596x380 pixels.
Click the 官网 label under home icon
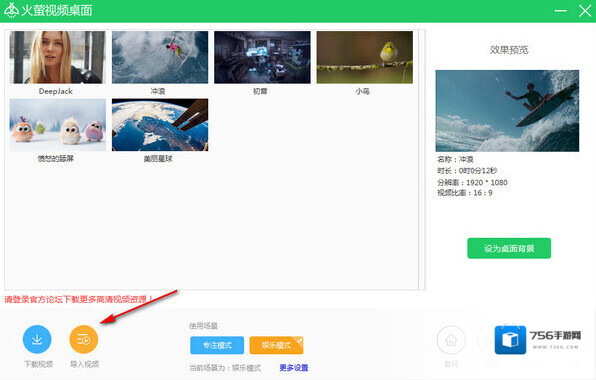click(x=451, y=364)
